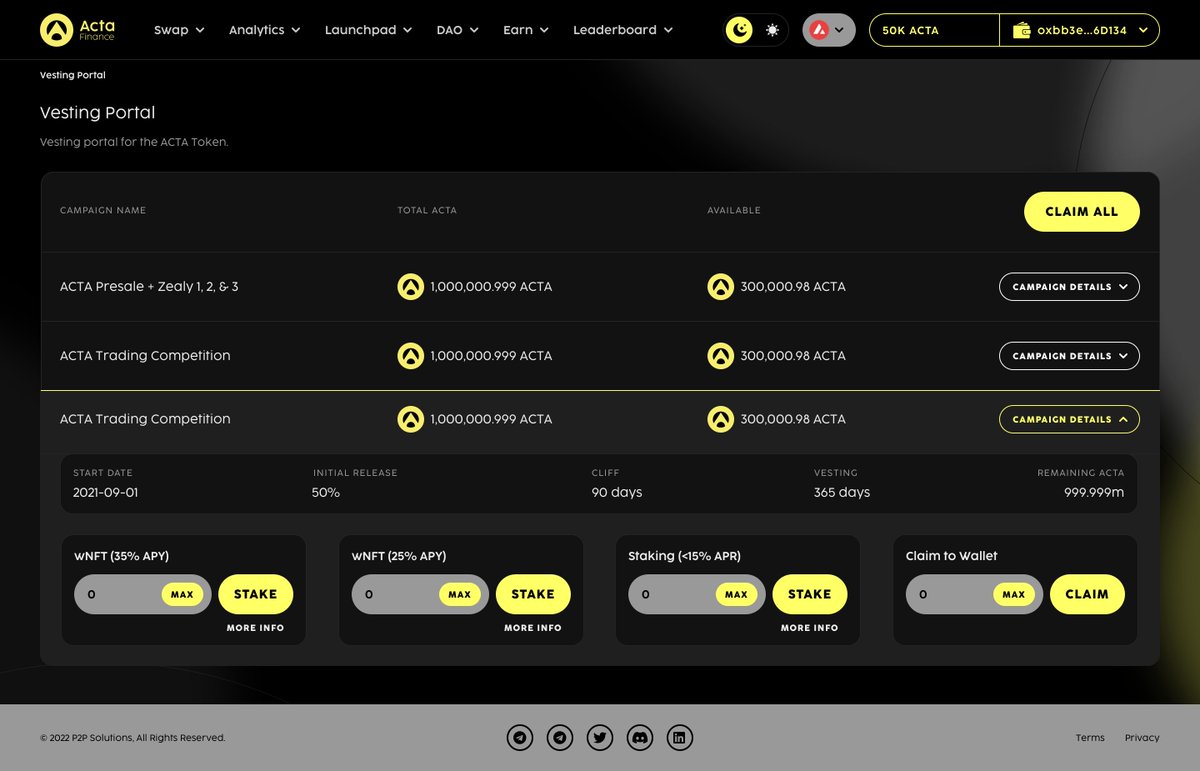The image size is (1200, 771).
Task: Click the 50K ACTA balance
Action: click(x=934, y=30)
